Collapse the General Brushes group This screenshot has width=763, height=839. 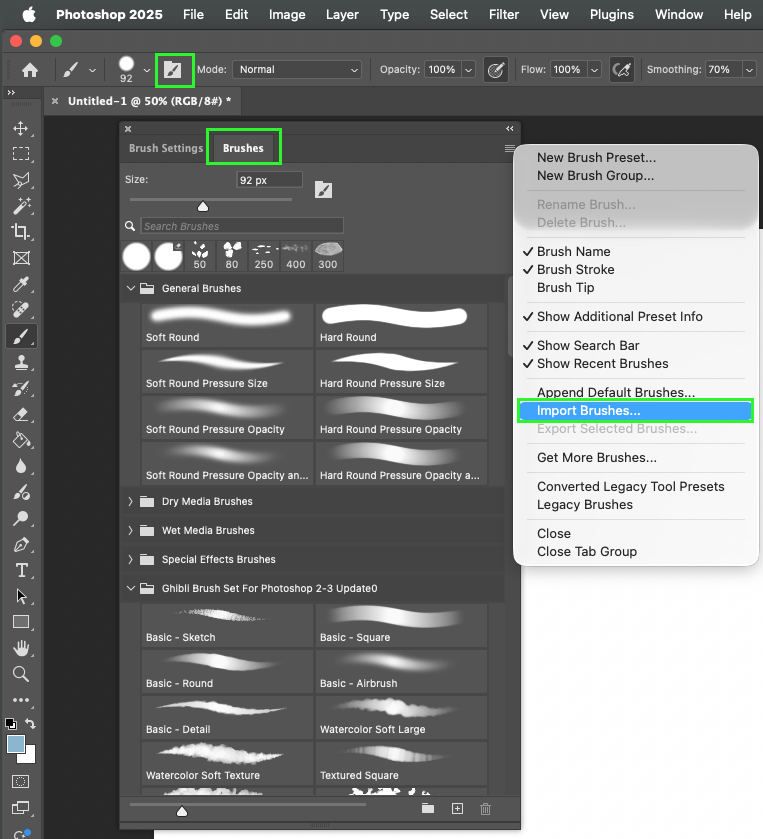point(131,288)
